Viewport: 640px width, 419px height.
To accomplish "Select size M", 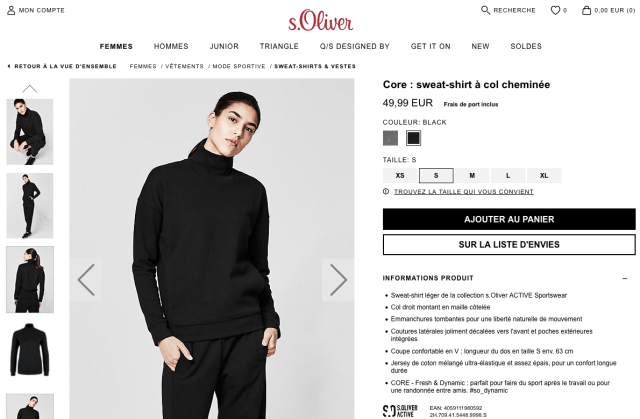I will 472,175.
